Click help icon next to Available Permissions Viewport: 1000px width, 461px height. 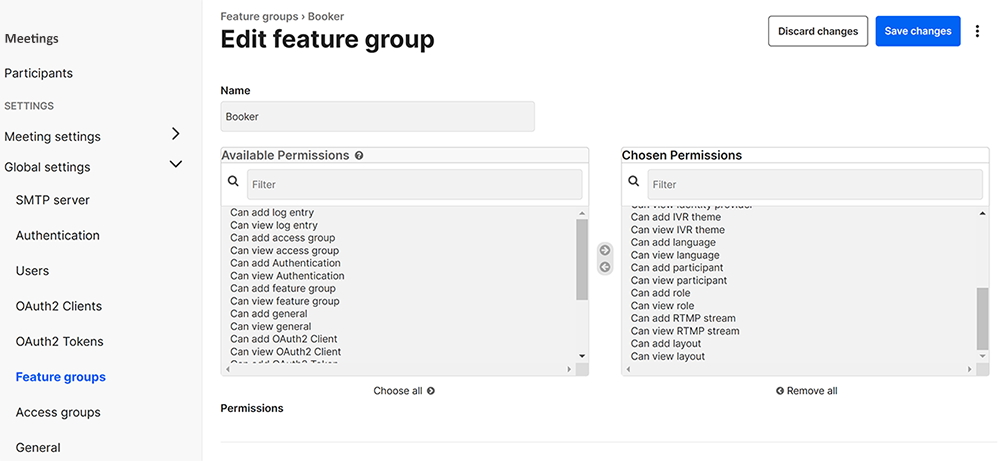point(359,156)
